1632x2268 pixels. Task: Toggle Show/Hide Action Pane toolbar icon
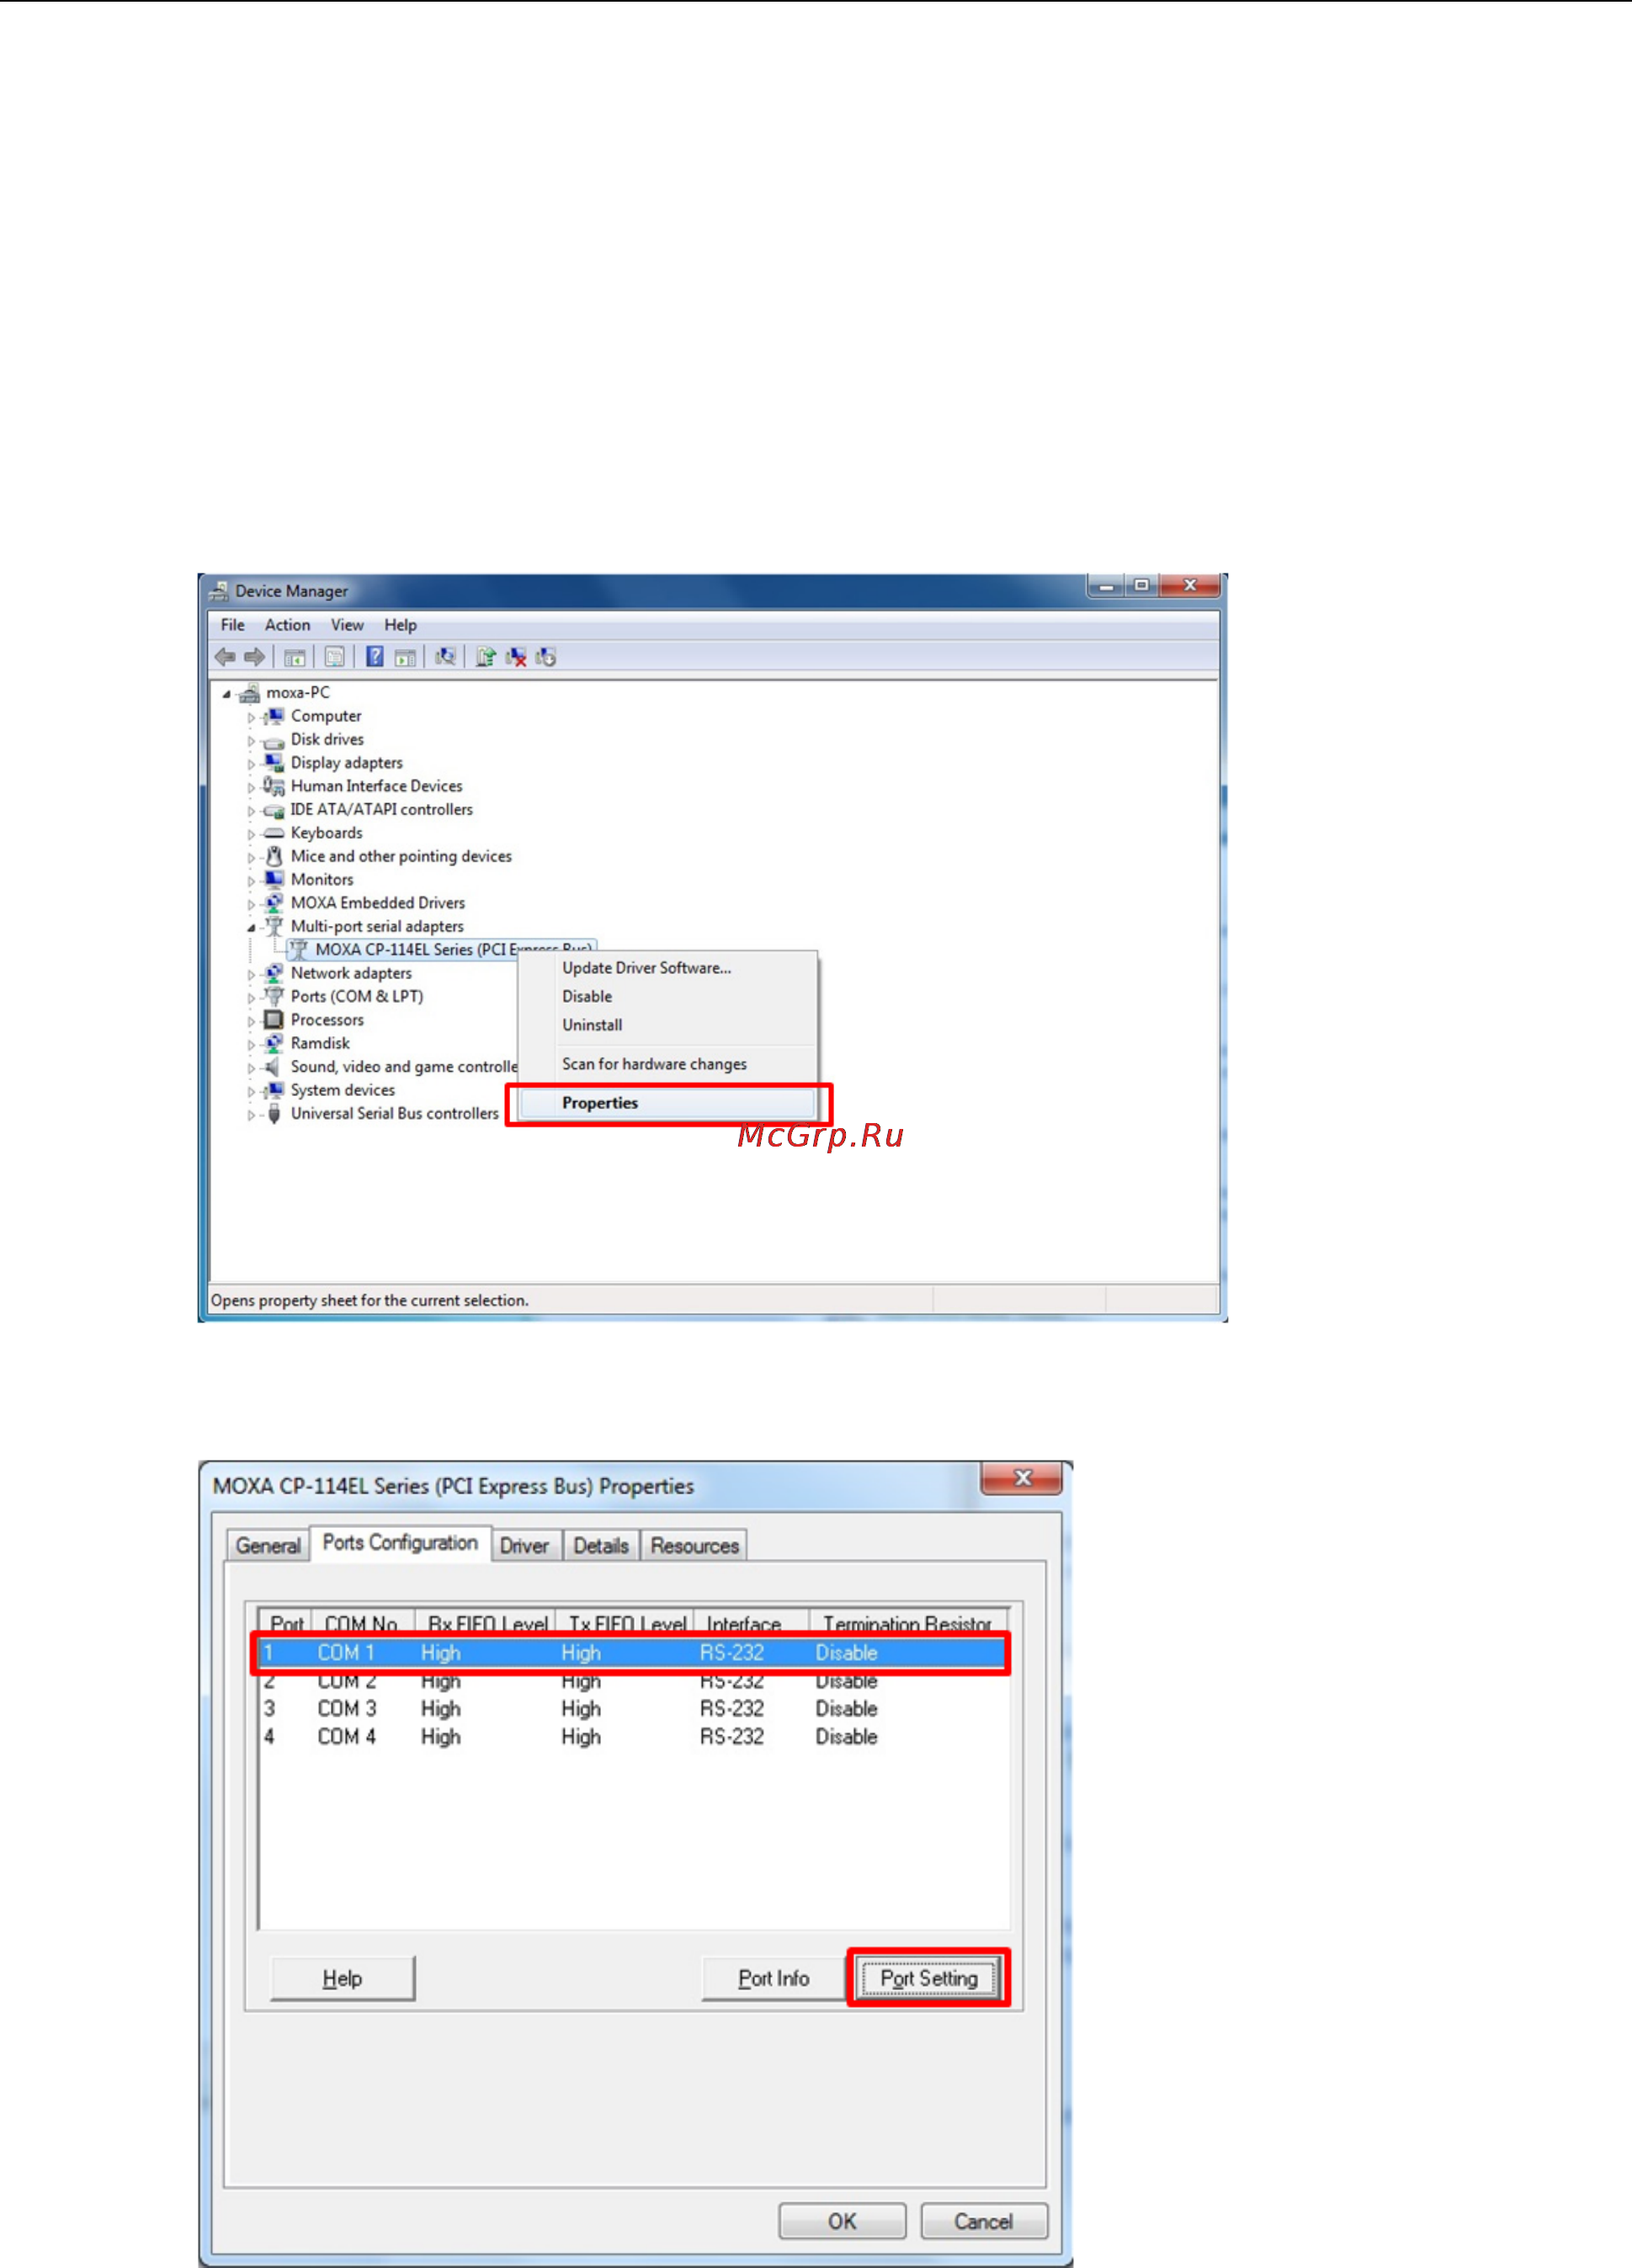[405, 657]
